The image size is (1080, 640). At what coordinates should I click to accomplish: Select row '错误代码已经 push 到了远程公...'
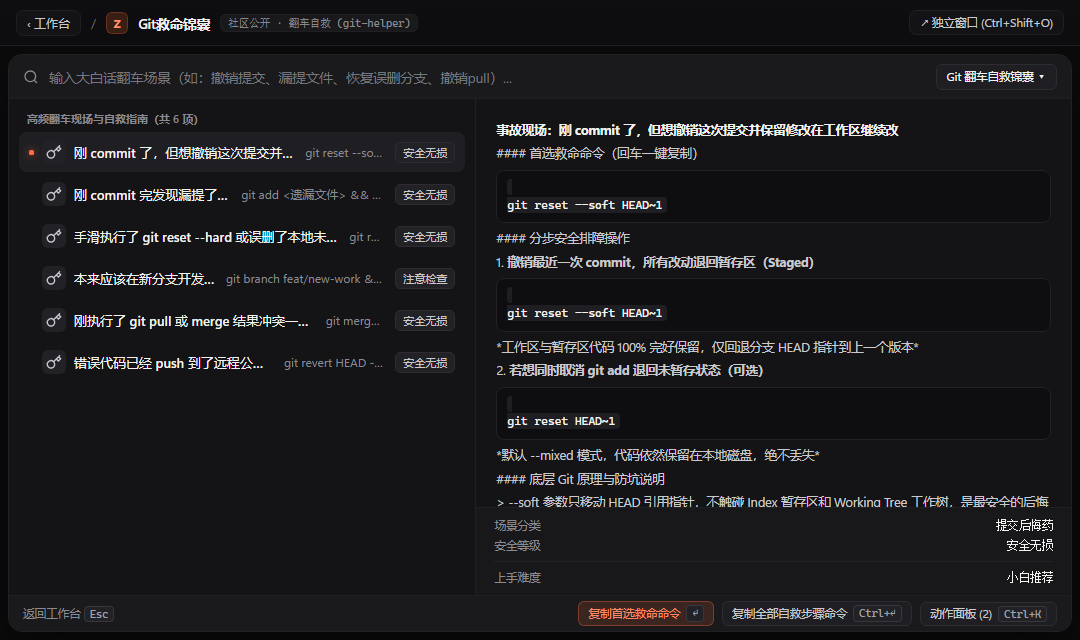point(242,362)
